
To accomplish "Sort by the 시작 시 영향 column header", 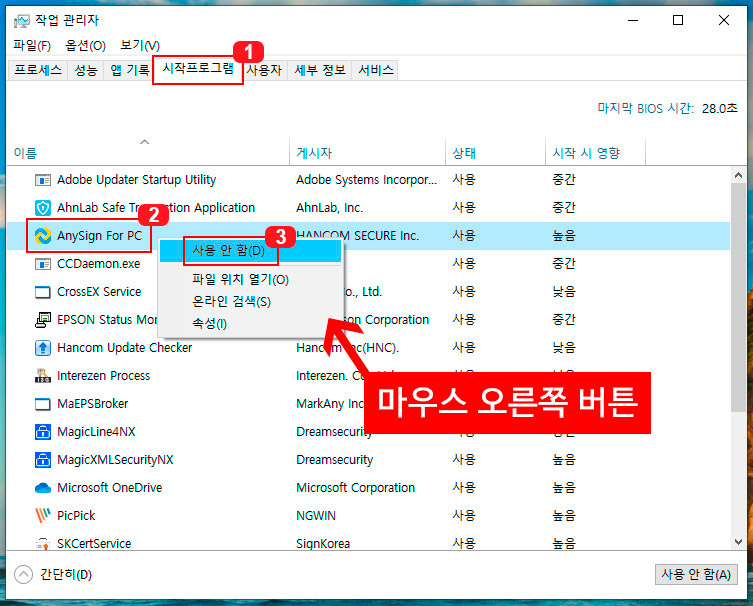I will [595, 153].
